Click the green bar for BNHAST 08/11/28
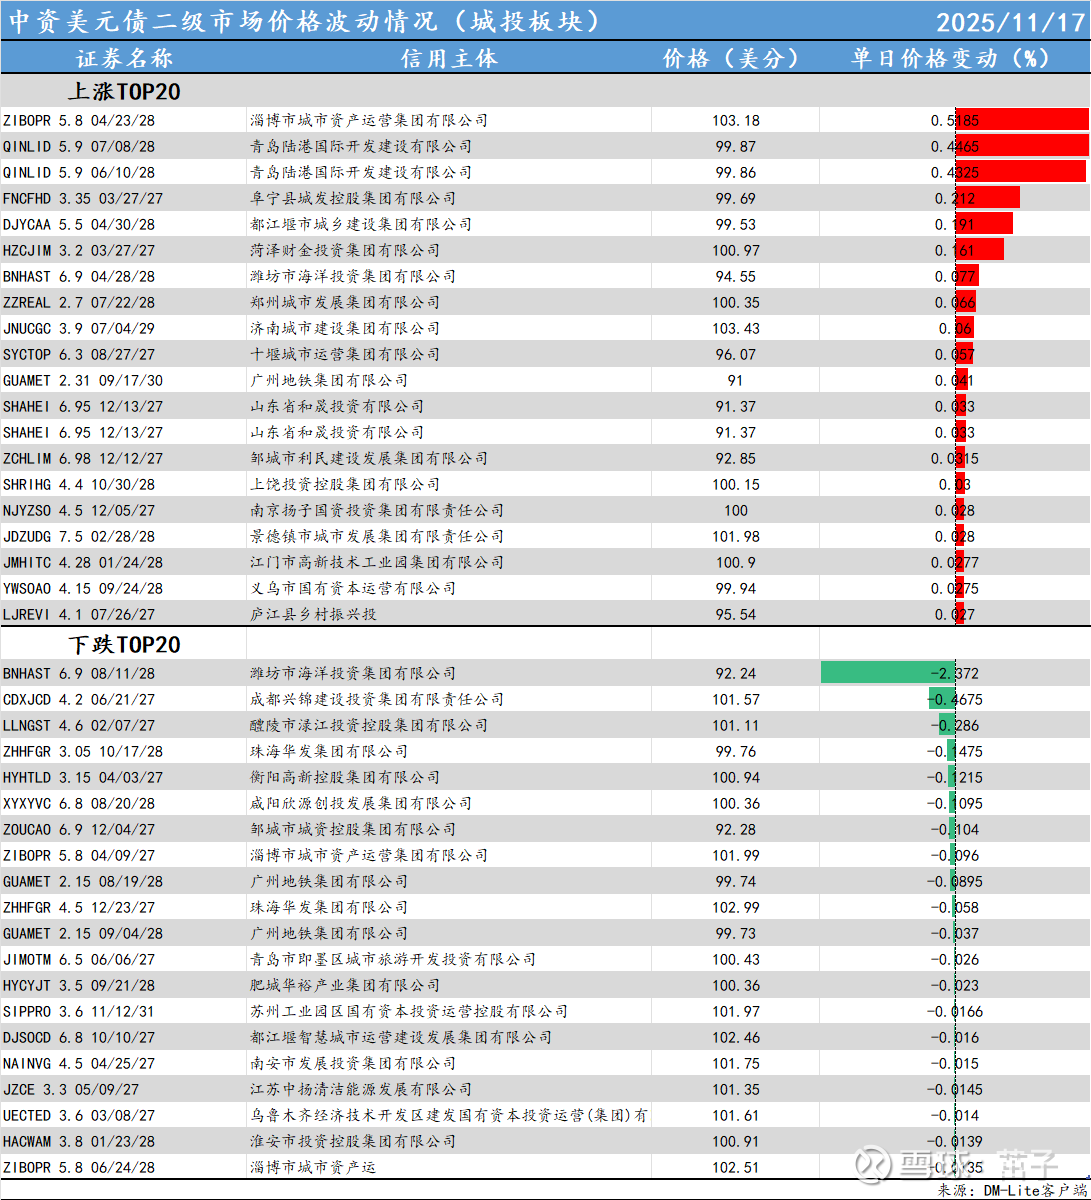Image resolution: width=1091 pixels, height=1200 pixels. (x=888, y=673)
